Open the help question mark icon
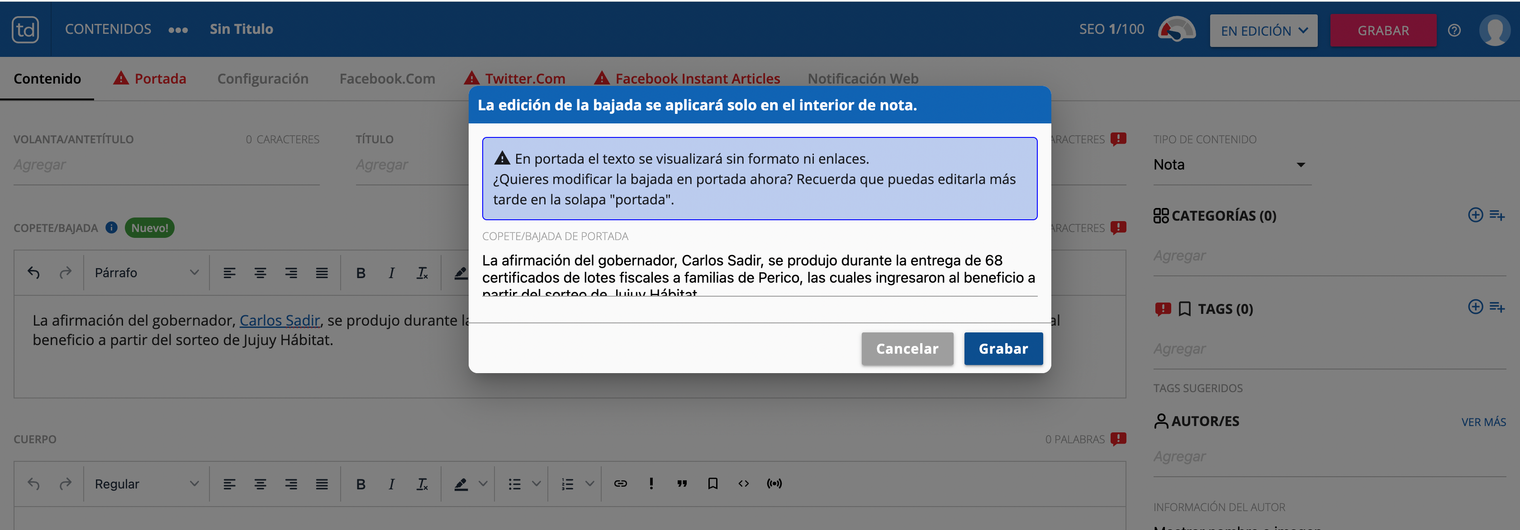Screen dimensions: 1520x530 point(1454,30)
